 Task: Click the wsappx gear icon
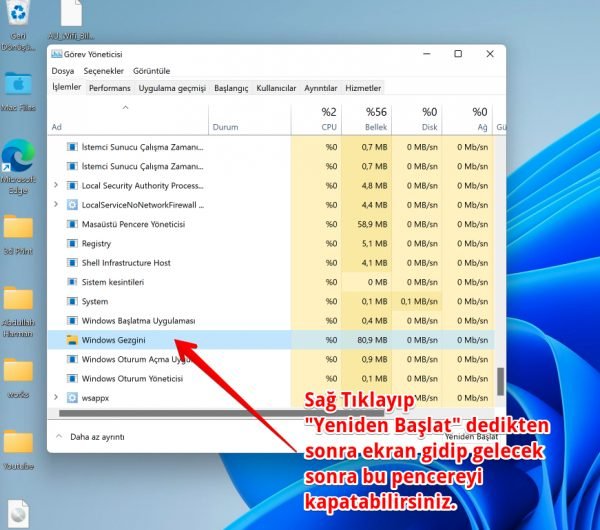coord(72,398)
